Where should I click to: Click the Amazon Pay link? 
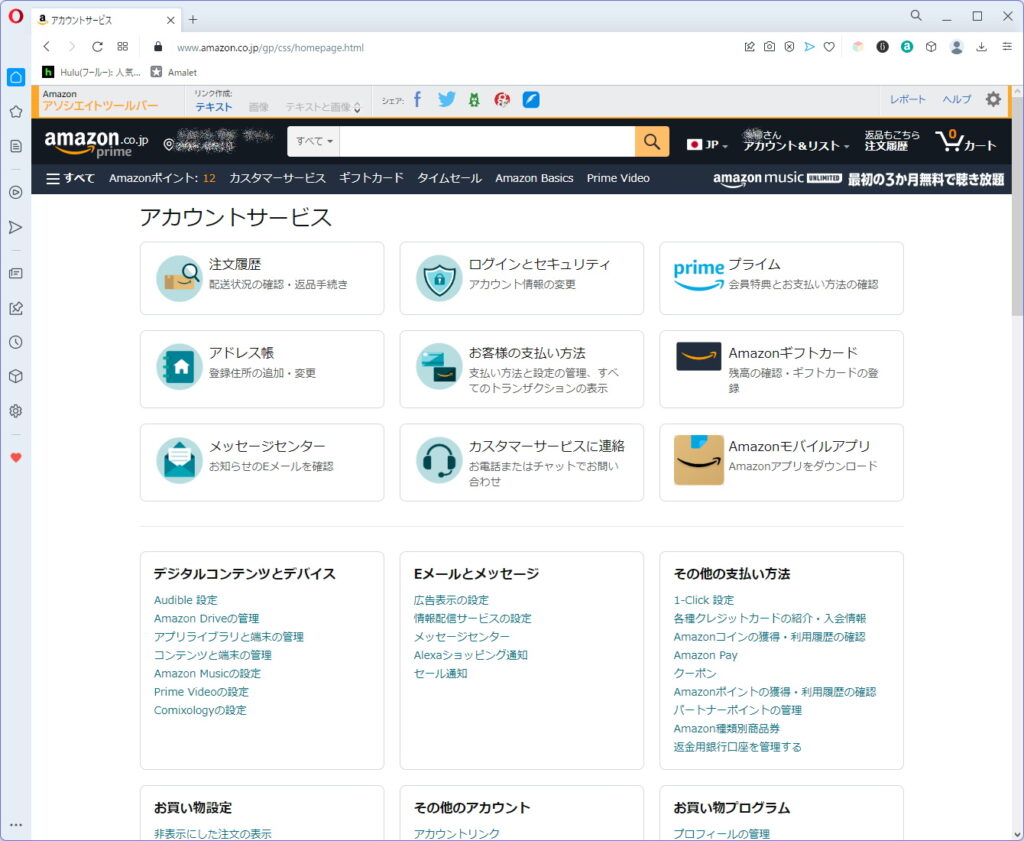click(705, 655)
